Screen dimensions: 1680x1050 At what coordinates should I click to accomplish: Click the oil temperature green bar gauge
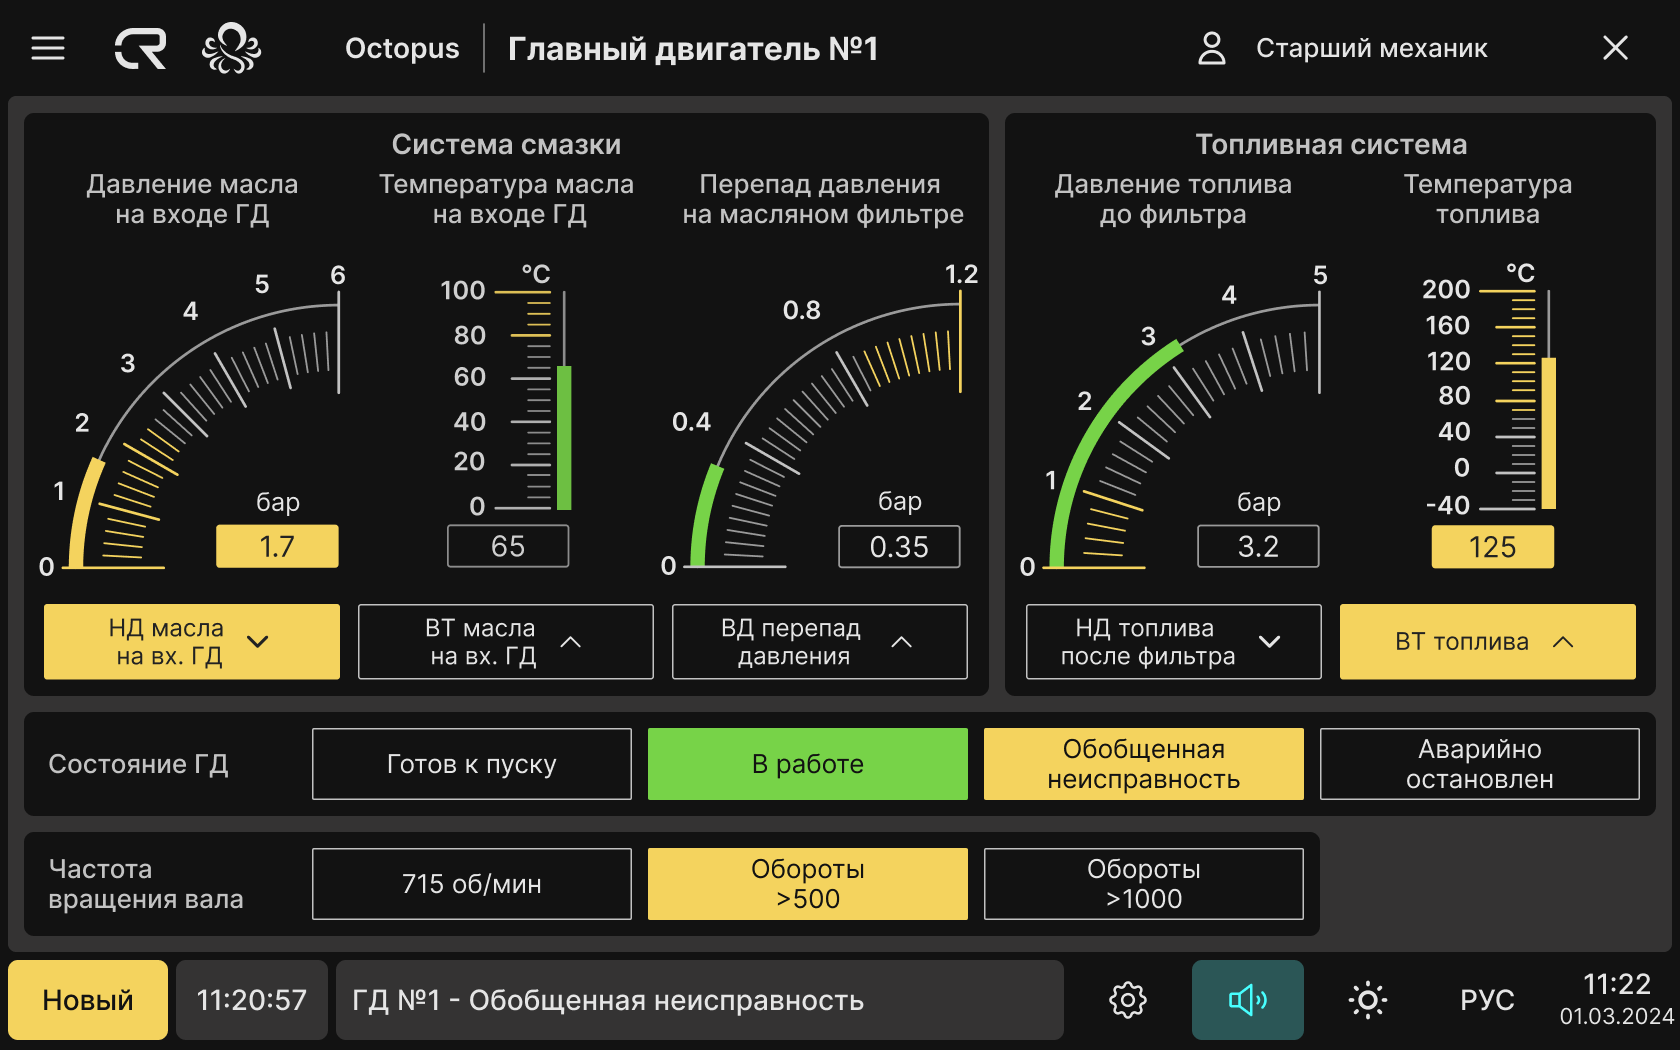point(564,438)
